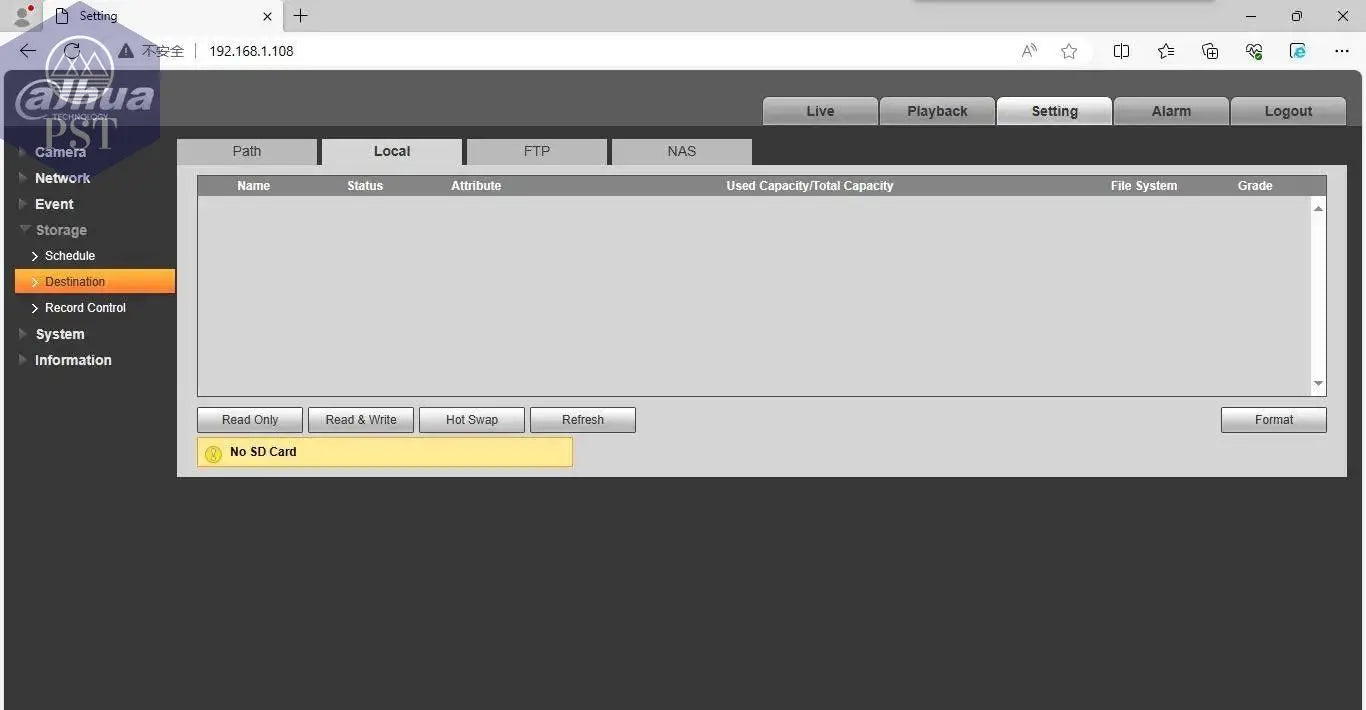
Task: Collapse the Storage menu section
Action: tap(60, 230)
